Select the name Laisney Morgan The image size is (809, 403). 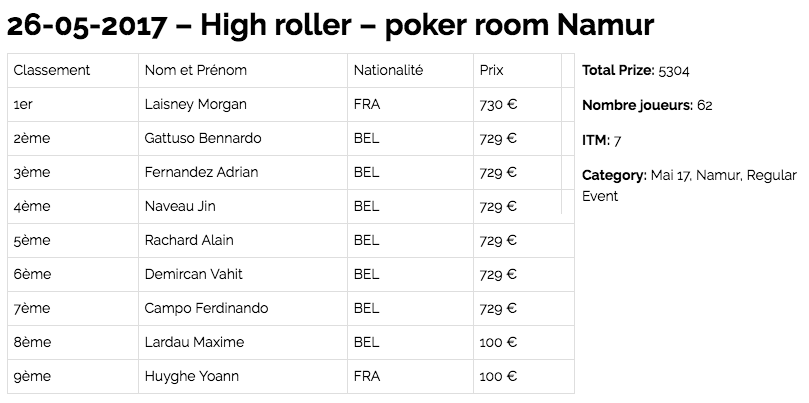coord(195,104)
